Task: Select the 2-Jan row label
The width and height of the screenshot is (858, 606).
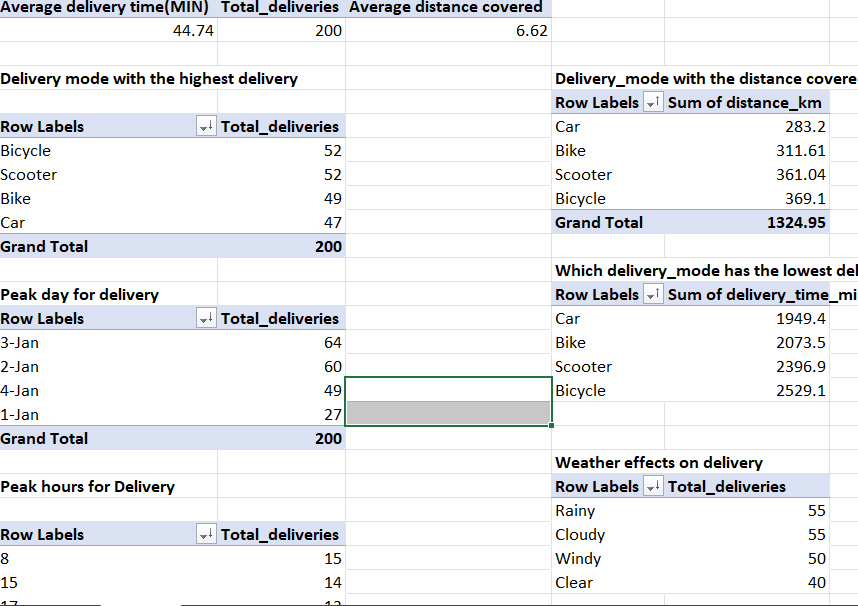Action: pyautogui.click(x=108, y=367)
